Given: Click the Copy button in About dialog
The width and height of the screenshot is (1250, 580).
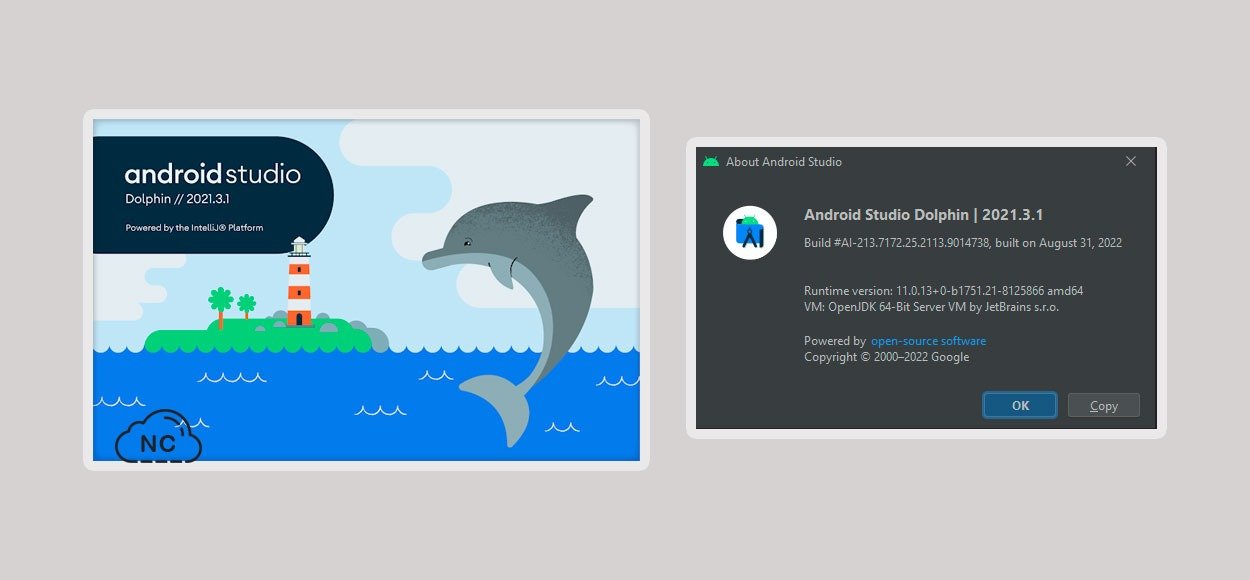Looking at the screenshot, I should pyautogui.click(x=1104, y=405).
